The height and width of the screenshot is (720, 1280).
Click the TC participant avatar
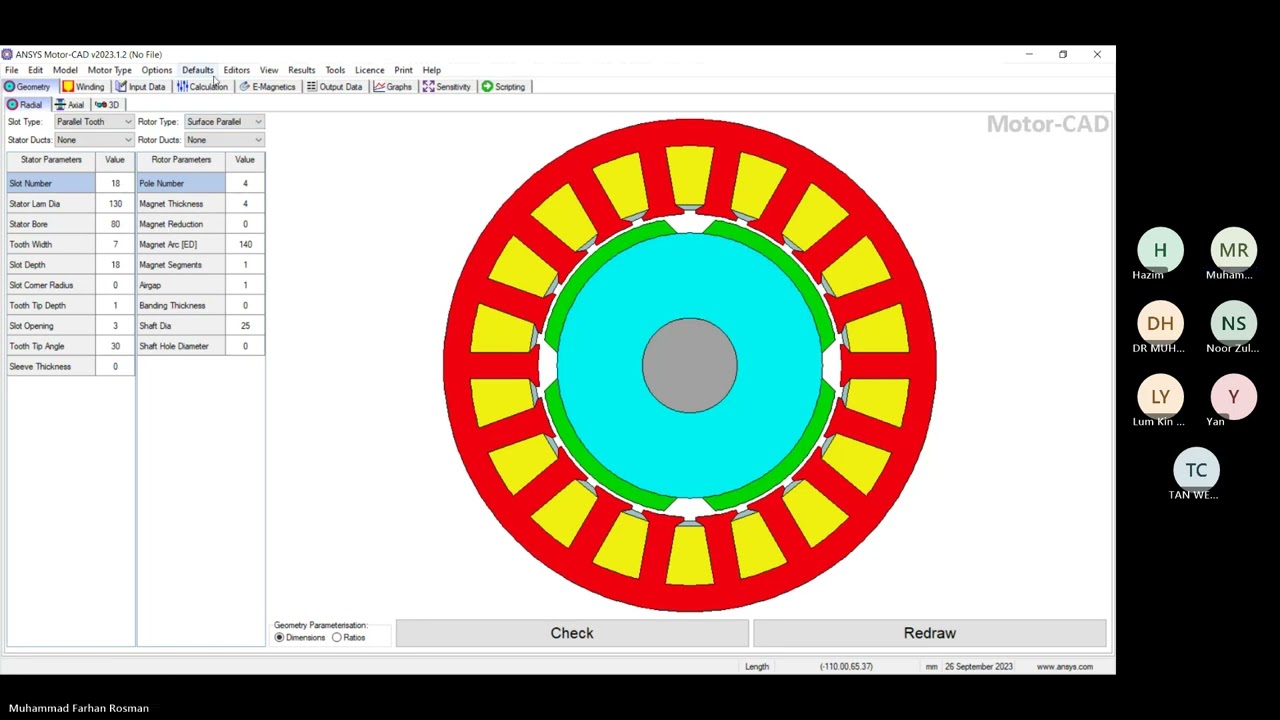coord(1196,470)
